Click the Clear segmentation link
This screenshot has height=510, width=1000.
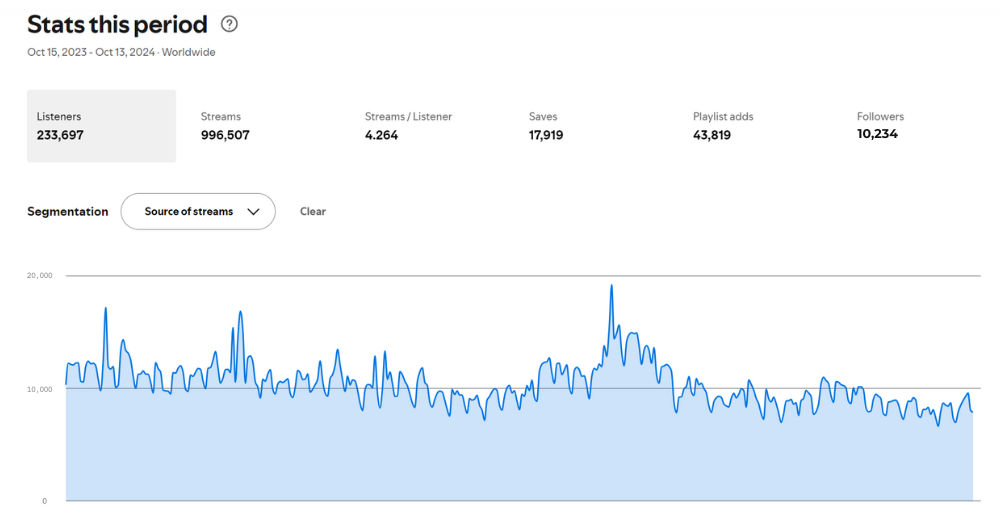click(x=313, y=212)
